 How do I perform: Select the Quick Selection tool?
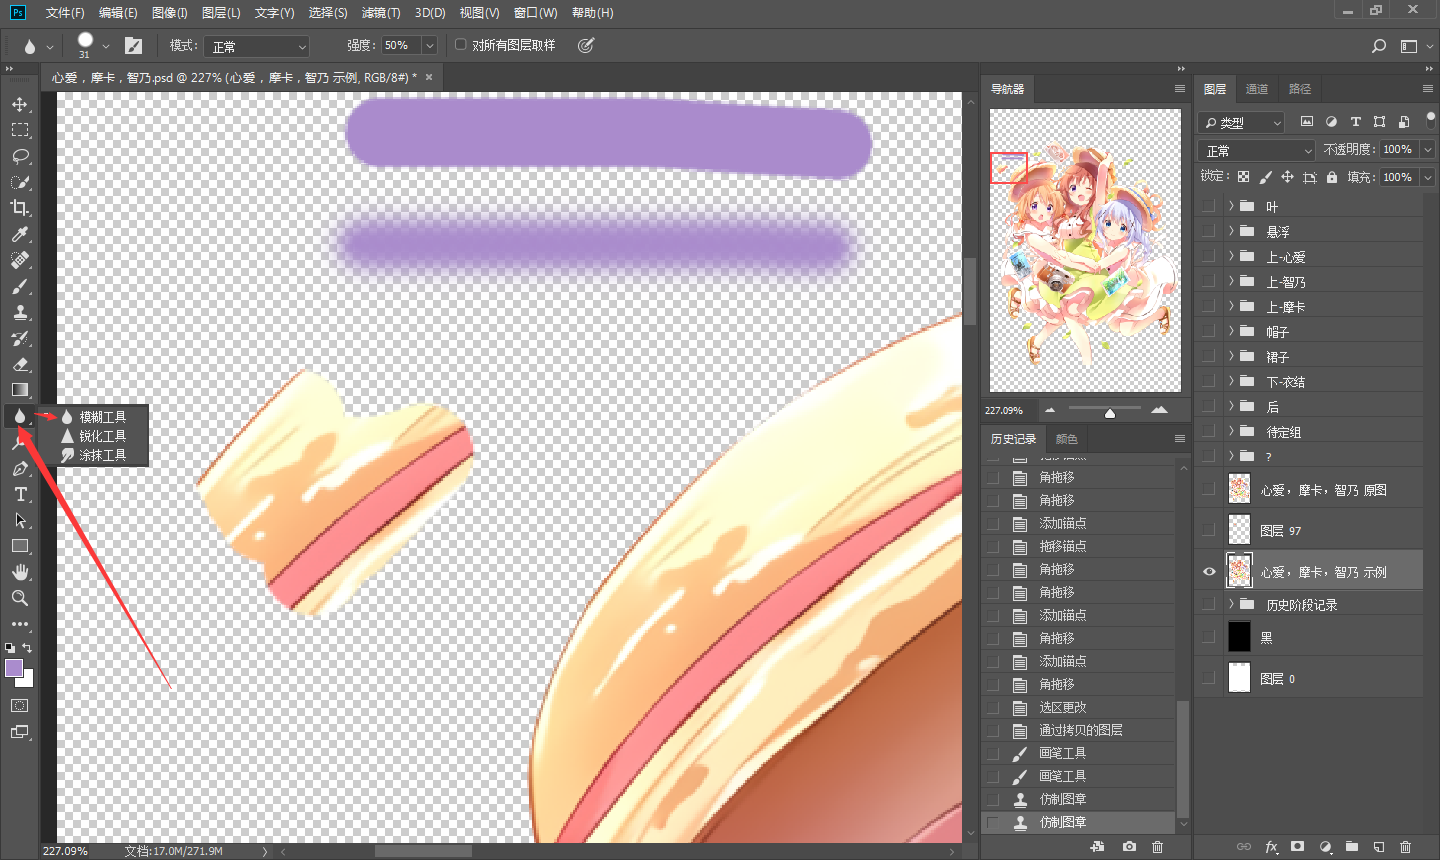click(20, 182)
